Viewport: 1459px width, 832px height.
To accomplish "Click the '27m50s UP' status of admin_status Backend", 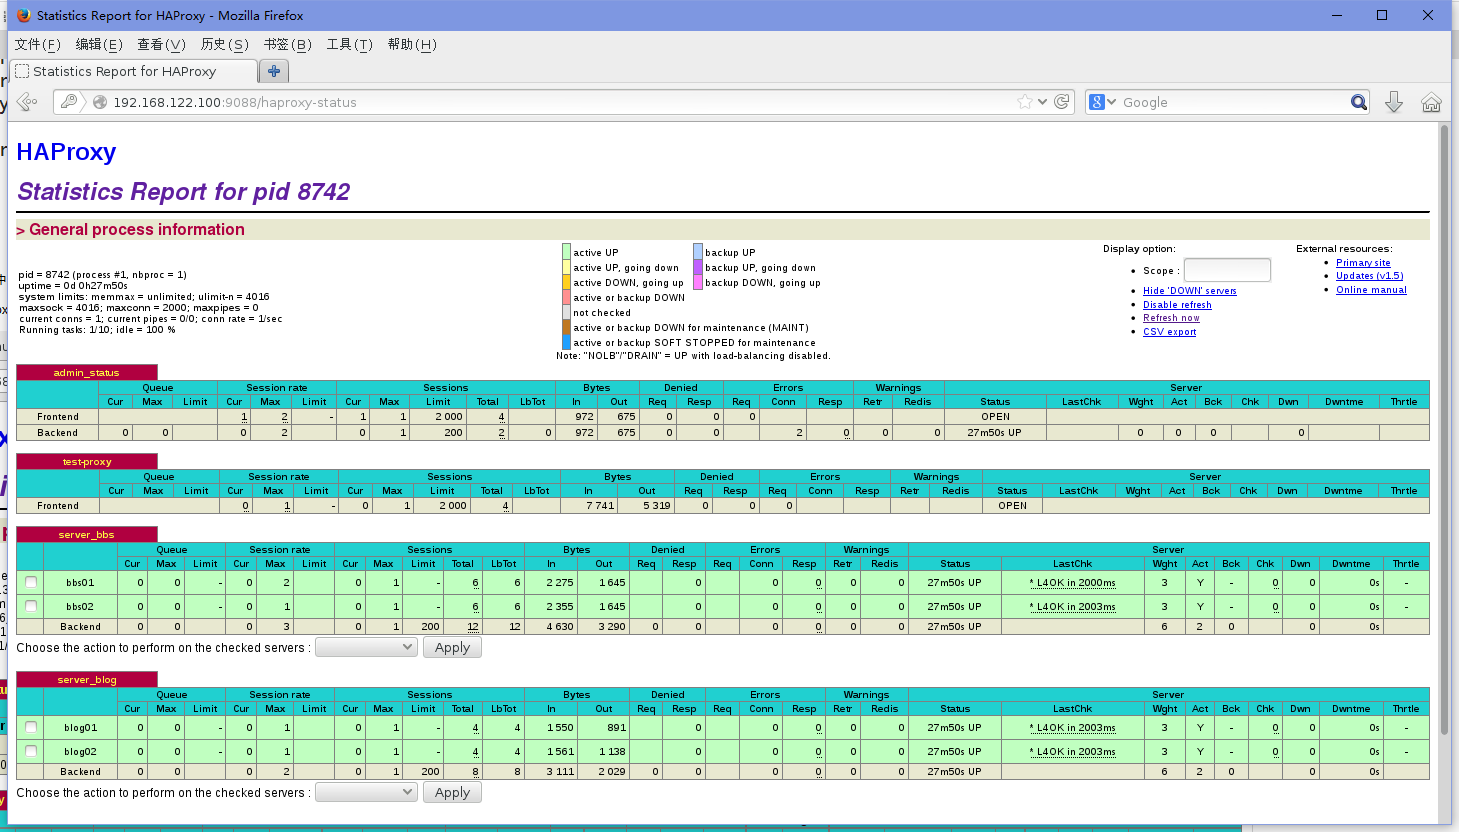I will [994, 433].
